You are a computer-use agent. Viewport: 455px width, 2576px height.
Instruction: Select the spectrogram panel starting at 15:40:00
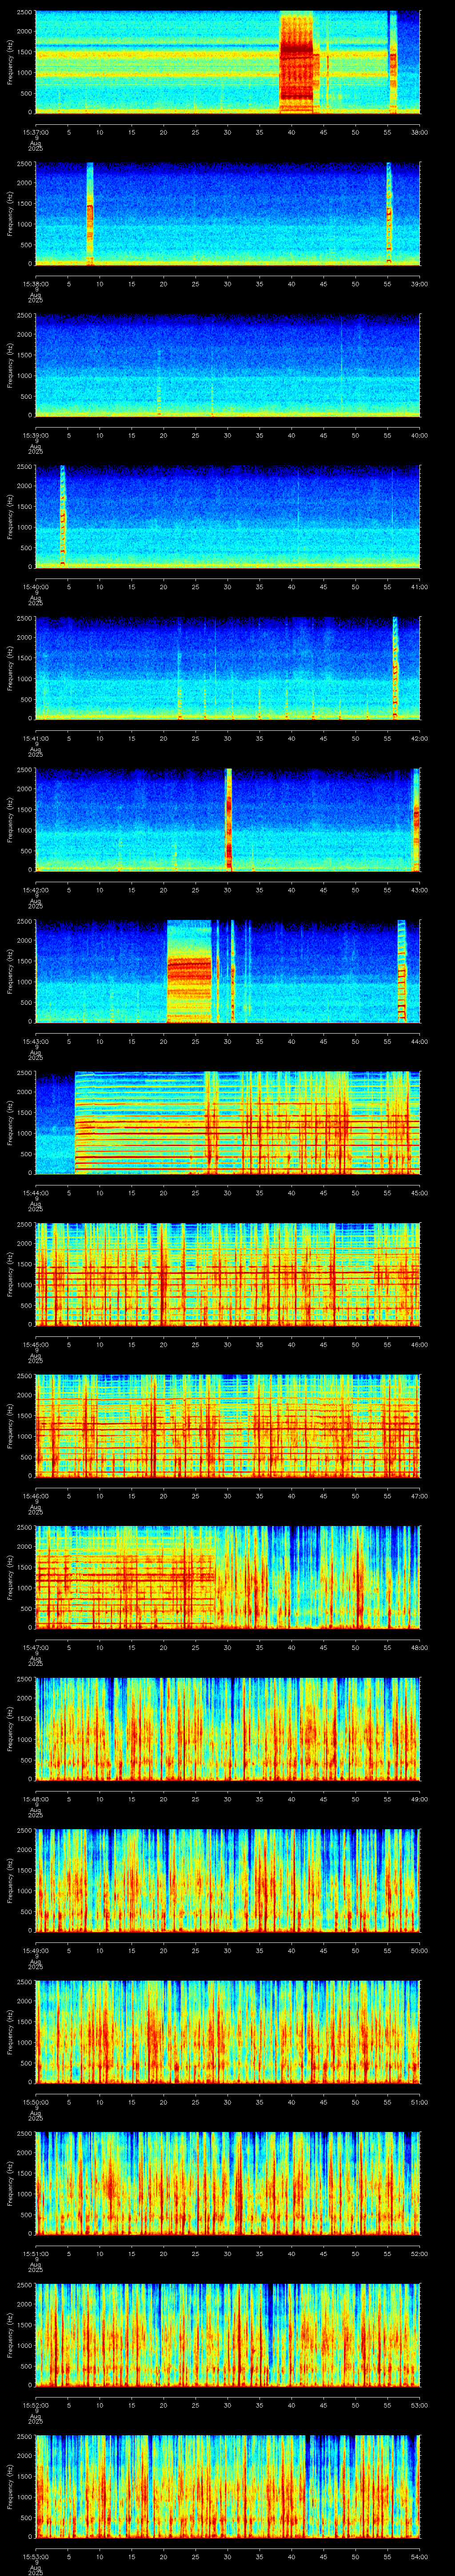coord(228,516)
